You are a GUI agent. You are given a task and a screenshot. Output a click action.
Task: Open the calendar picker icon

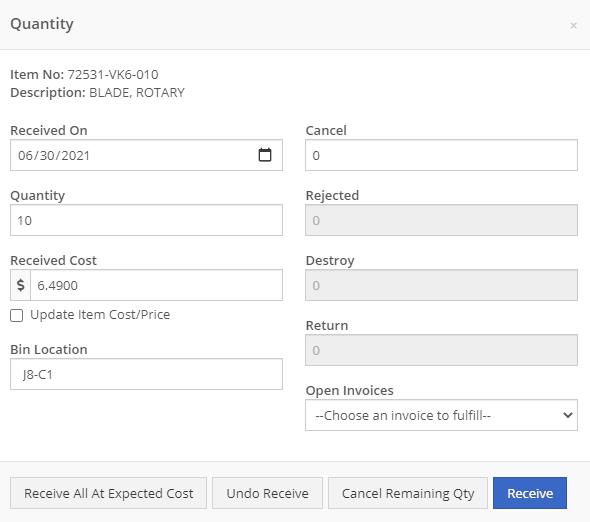point(265,155)
